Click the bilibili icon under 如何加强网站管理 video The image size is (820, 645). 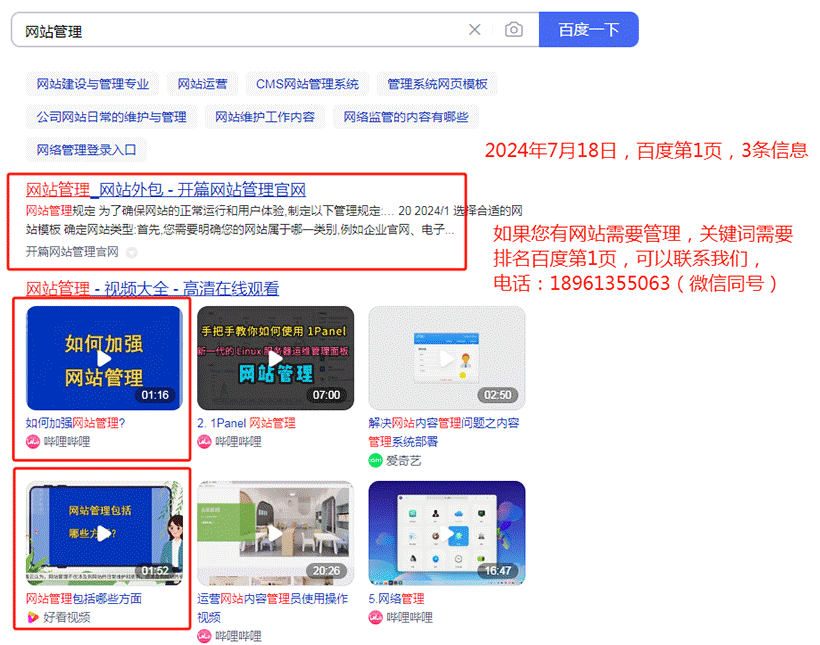point(33,442)
